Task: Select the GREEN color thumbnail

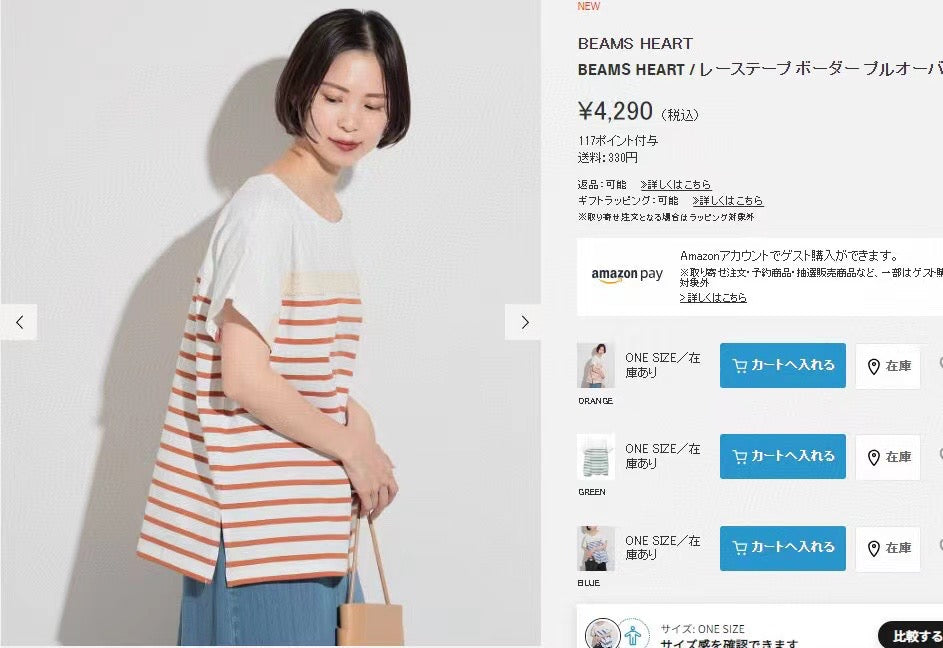Action: pos(595,457)
